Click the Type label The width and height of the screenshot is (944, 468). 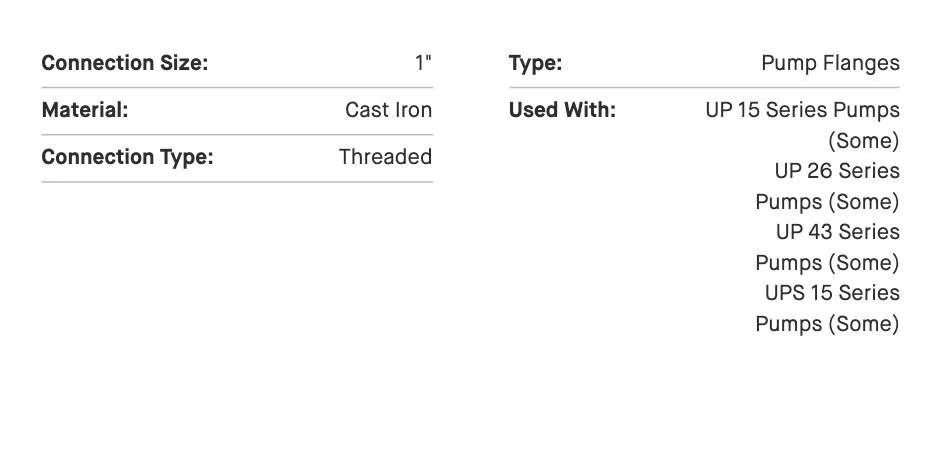tap(535, 63)
